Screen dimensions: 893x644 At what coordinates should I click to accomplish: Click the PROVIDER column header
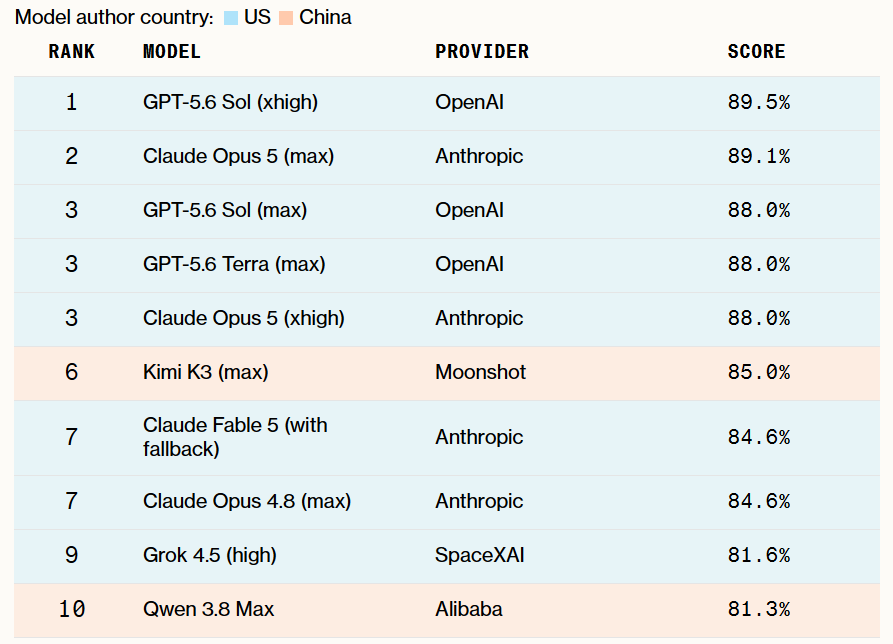click(482, 52)
